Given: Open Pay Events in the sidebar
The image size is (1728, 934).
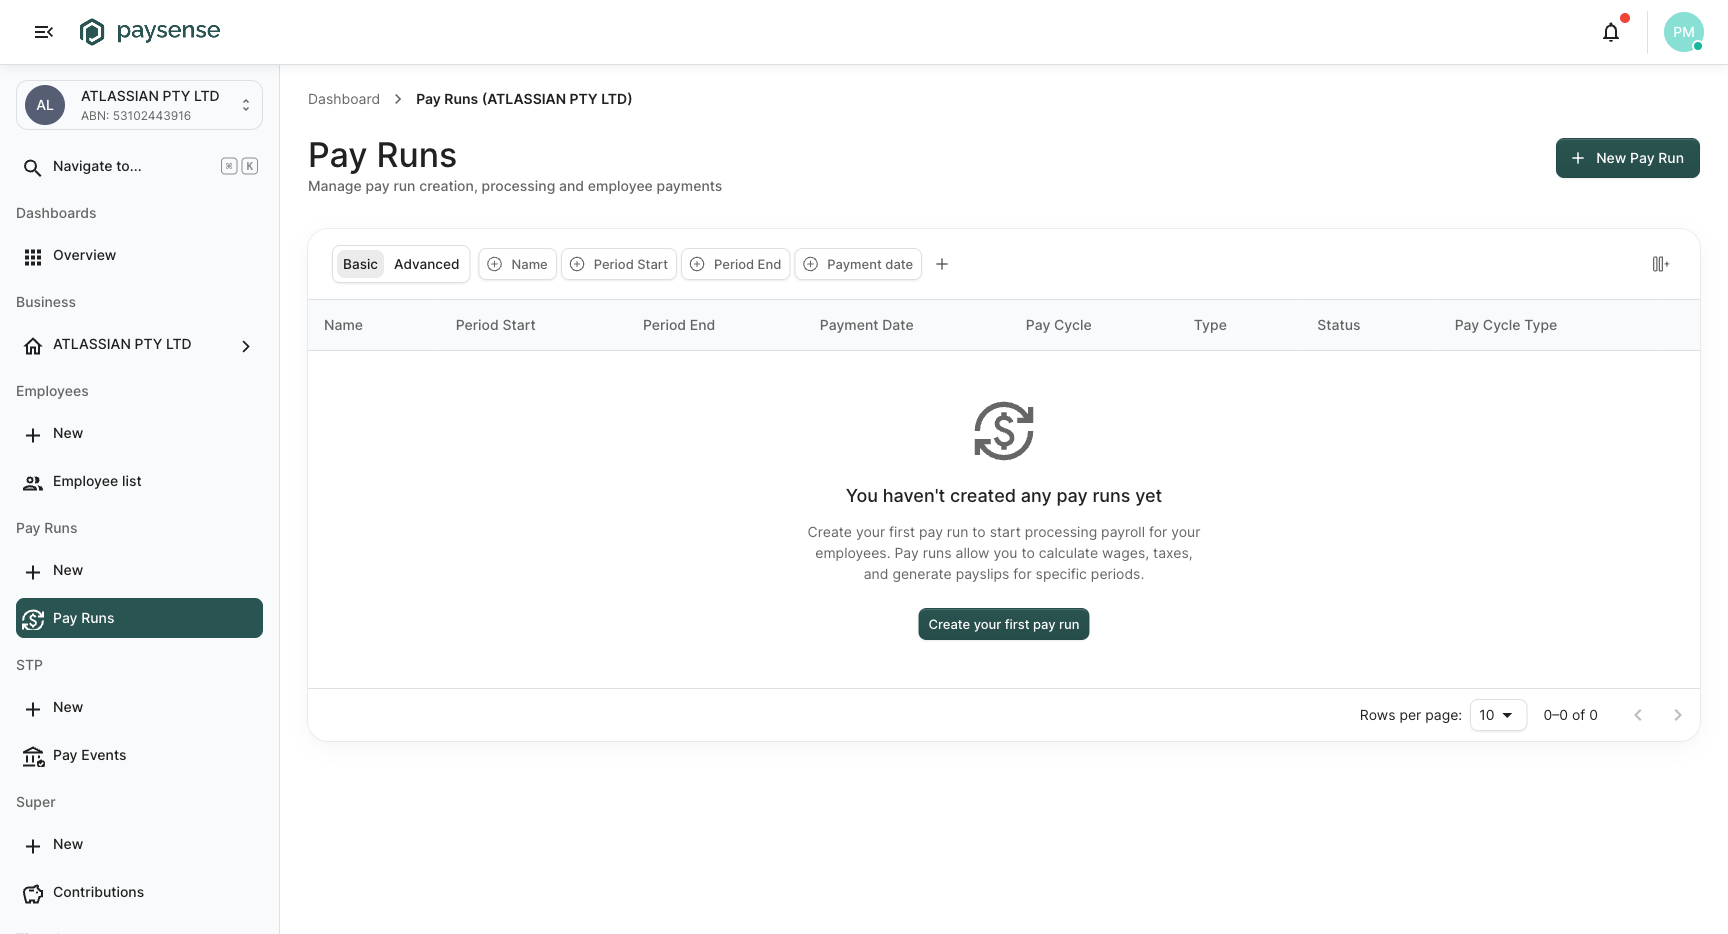Looking at the screenshot, I should [139, 756].
